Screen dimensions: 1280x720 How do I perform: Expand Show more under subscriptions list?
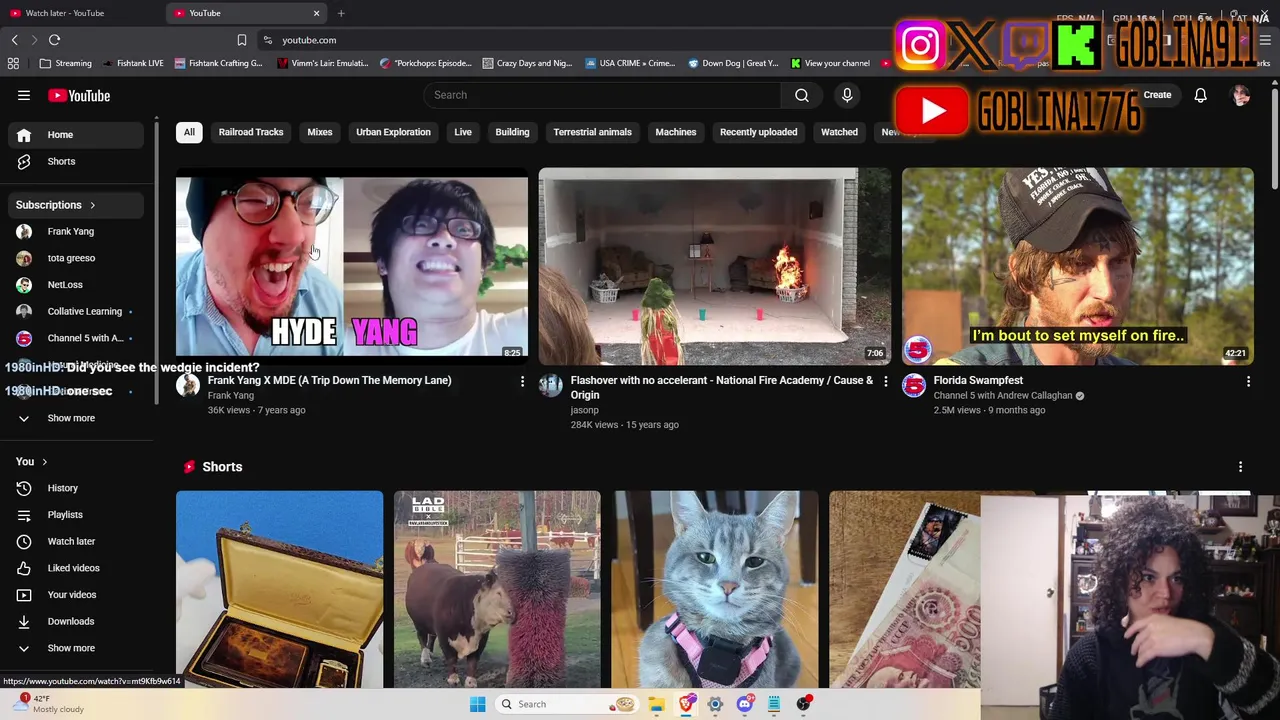76,418
